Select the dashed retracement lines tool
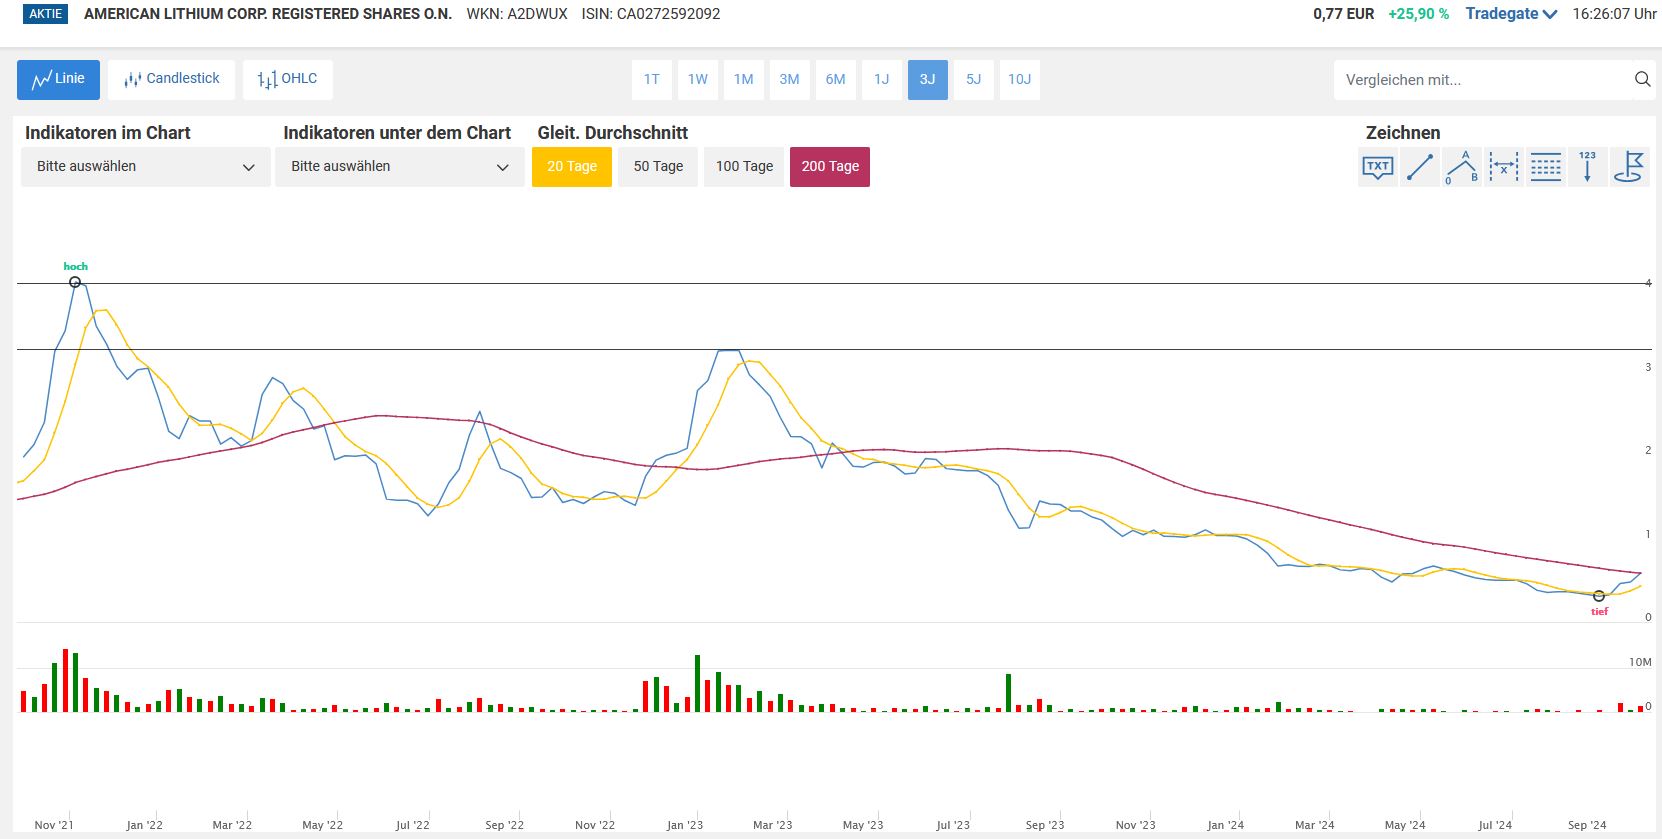Viewport: 1662px width, 839px height. click(x=1546, y=167)
